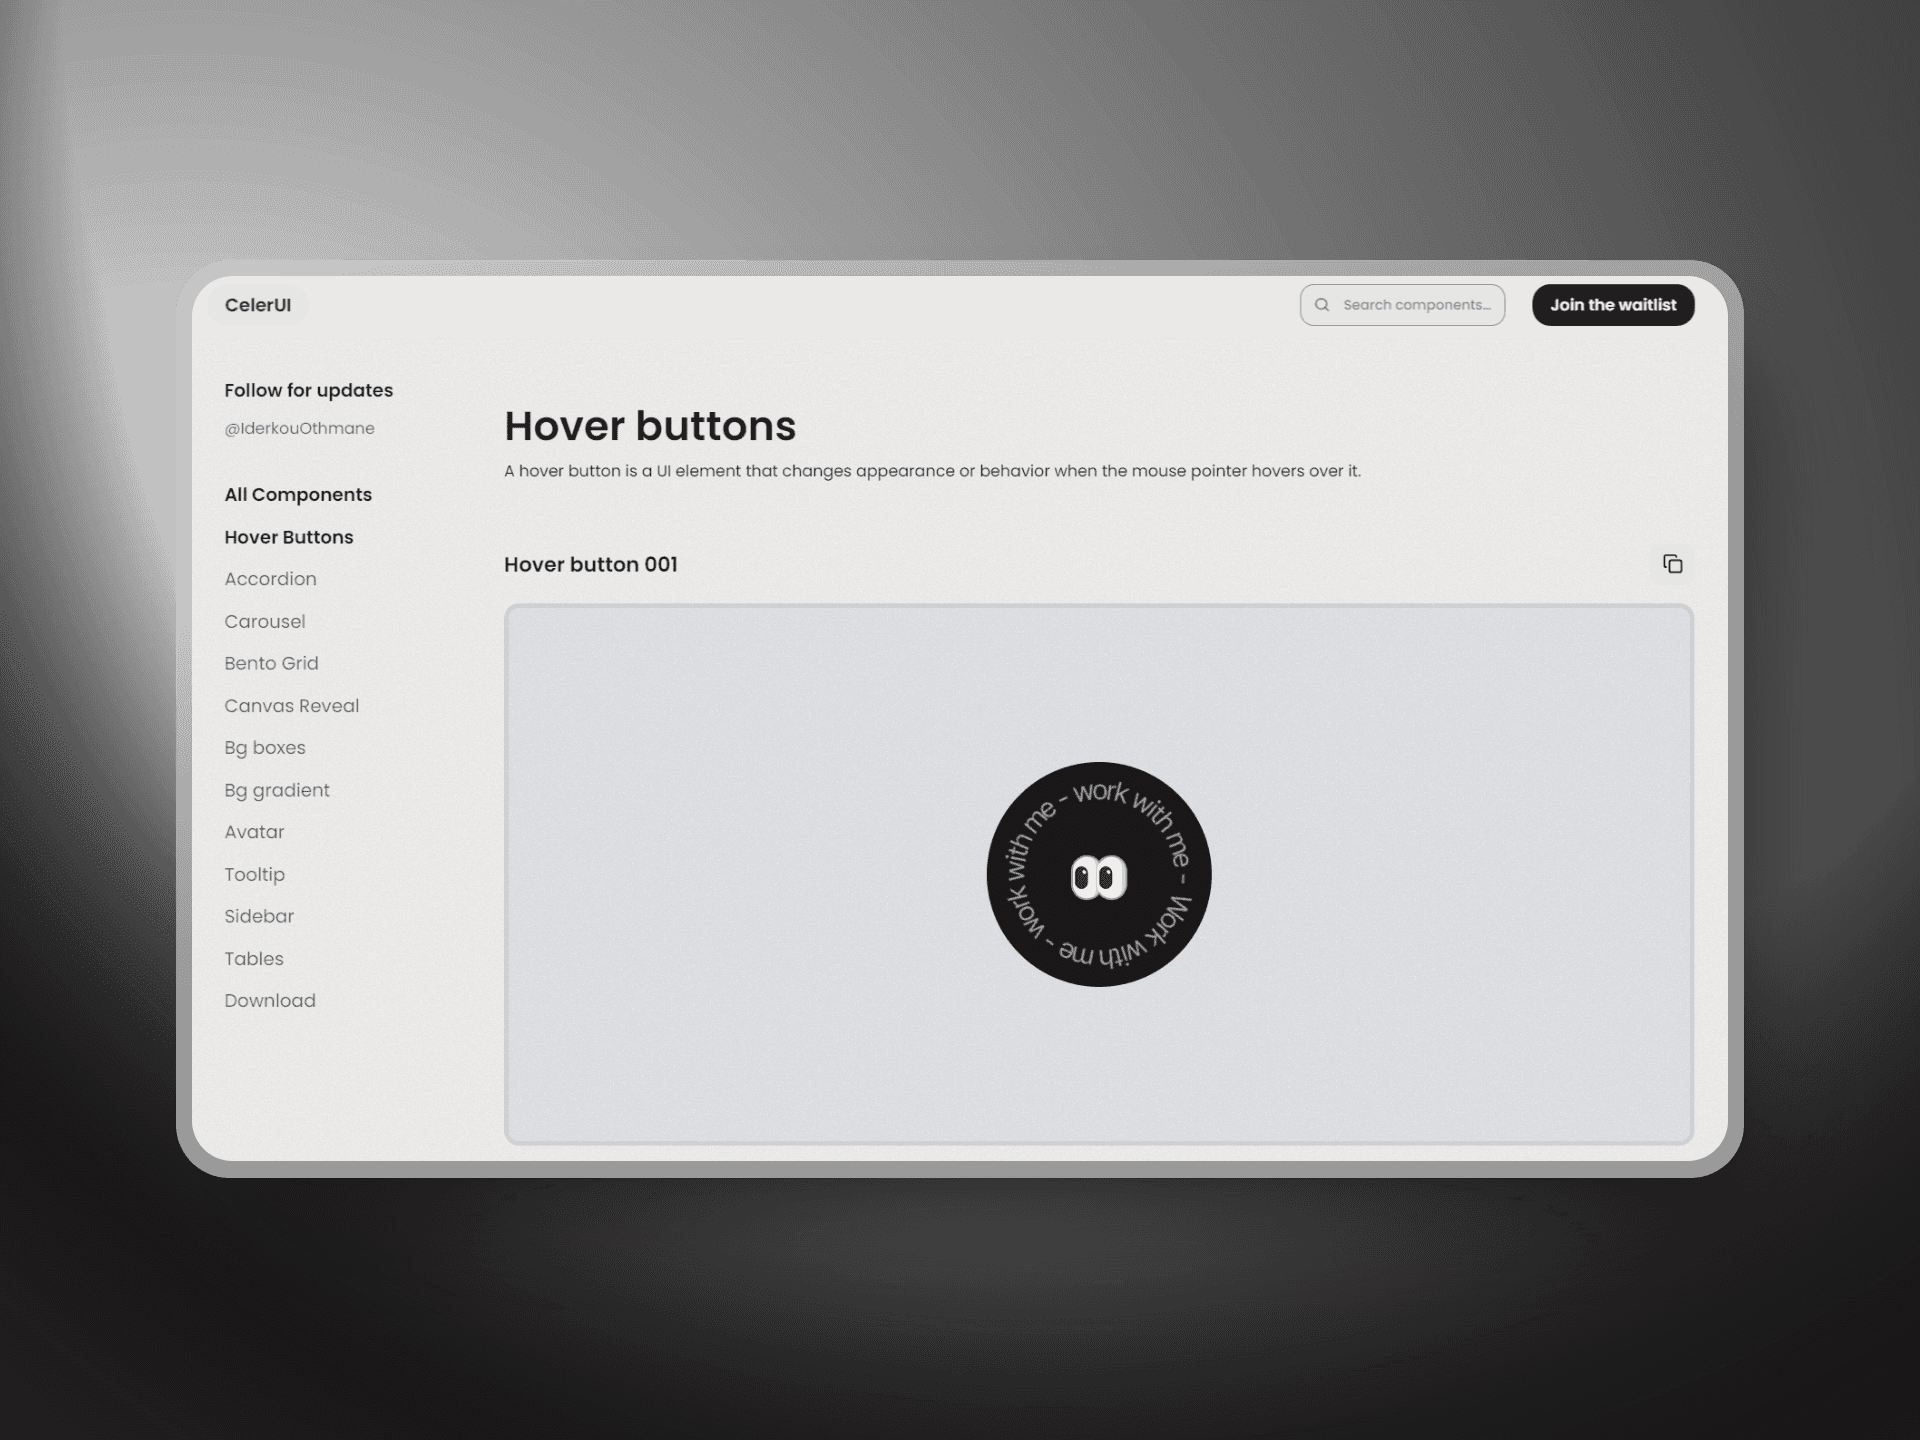Click the Follow for updates label
Screen dimensions: 1920x1440
click(308, 390)
